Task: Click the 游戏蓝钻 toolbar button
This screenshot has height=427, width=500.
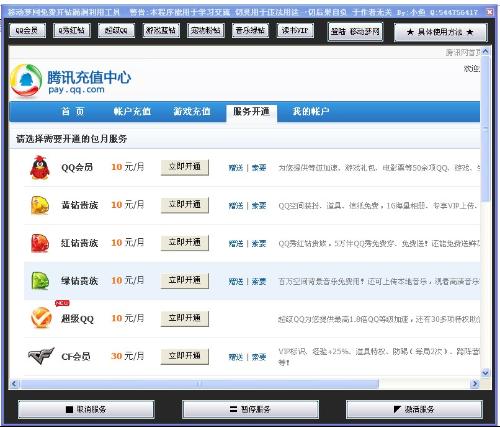Action: 161,31
